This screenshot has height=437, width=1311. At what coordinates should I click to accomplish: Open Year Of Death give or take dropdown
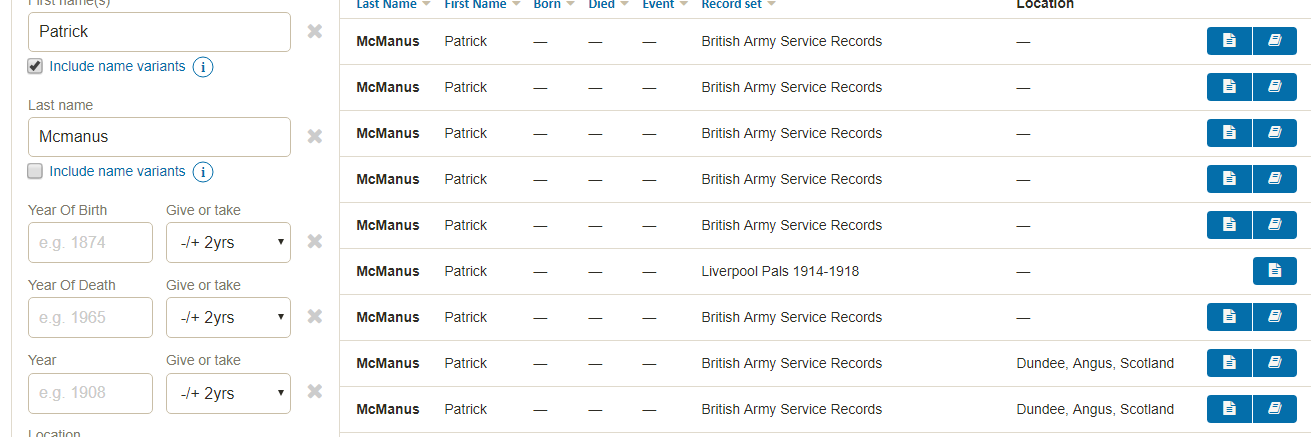[x=228, y=317]
